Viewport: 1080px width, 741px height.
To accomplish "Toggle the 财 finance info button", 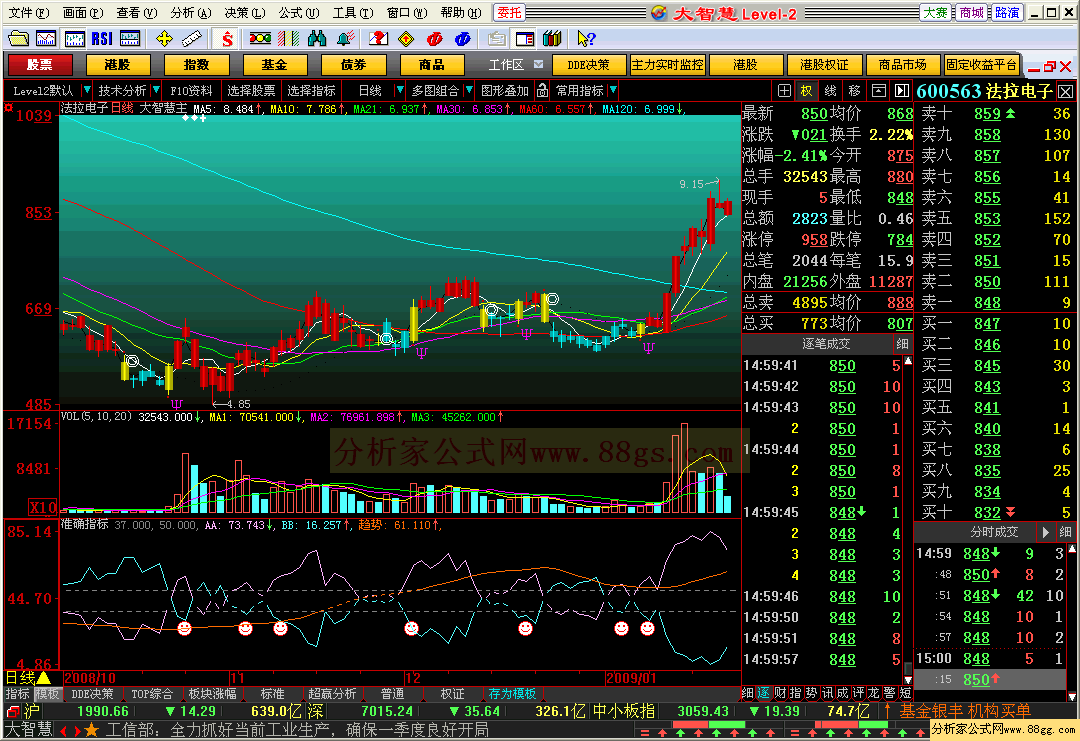I will tap(779, 693).
